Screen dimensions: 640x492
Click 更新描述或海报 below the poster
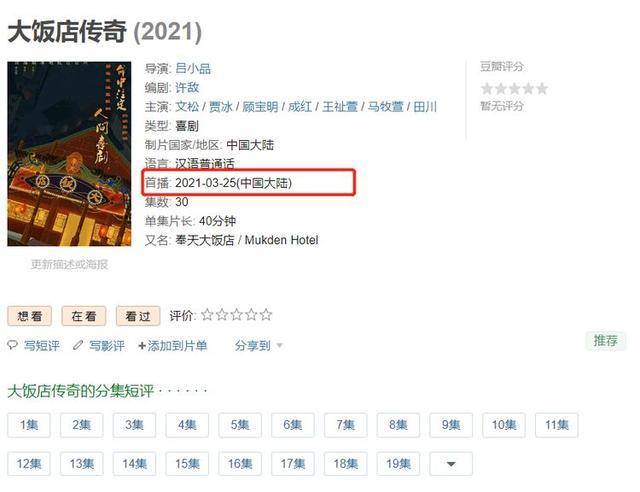(x=69, y=264)
